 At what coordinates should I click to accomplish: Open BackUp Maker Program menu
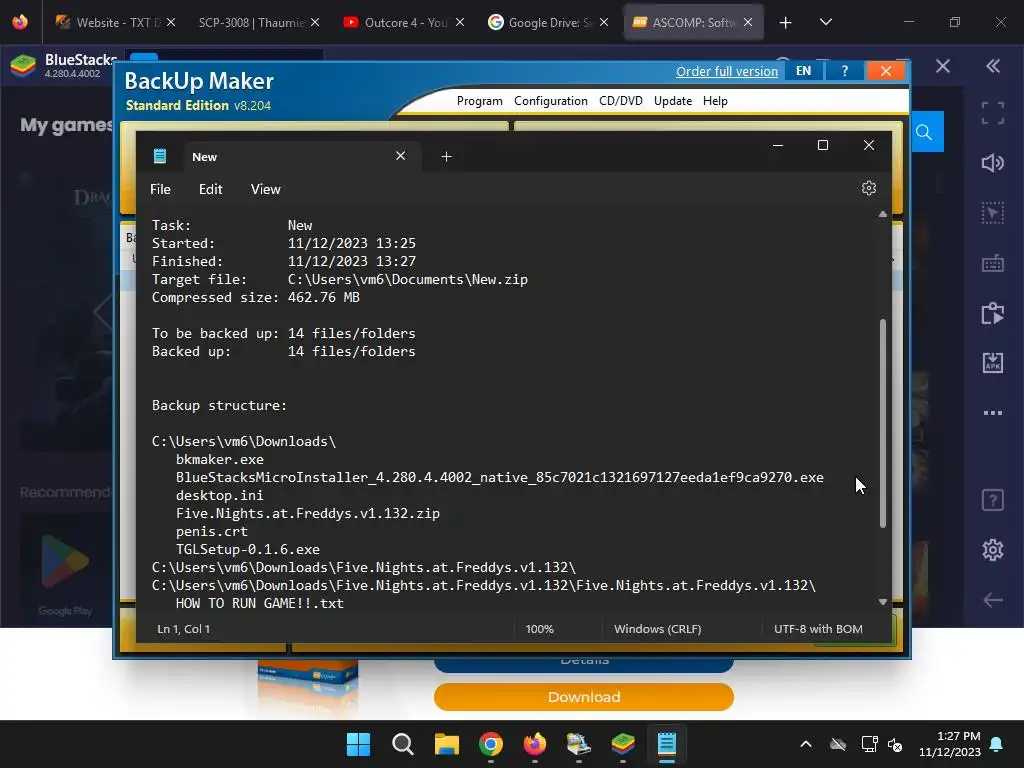pos(479,101)
